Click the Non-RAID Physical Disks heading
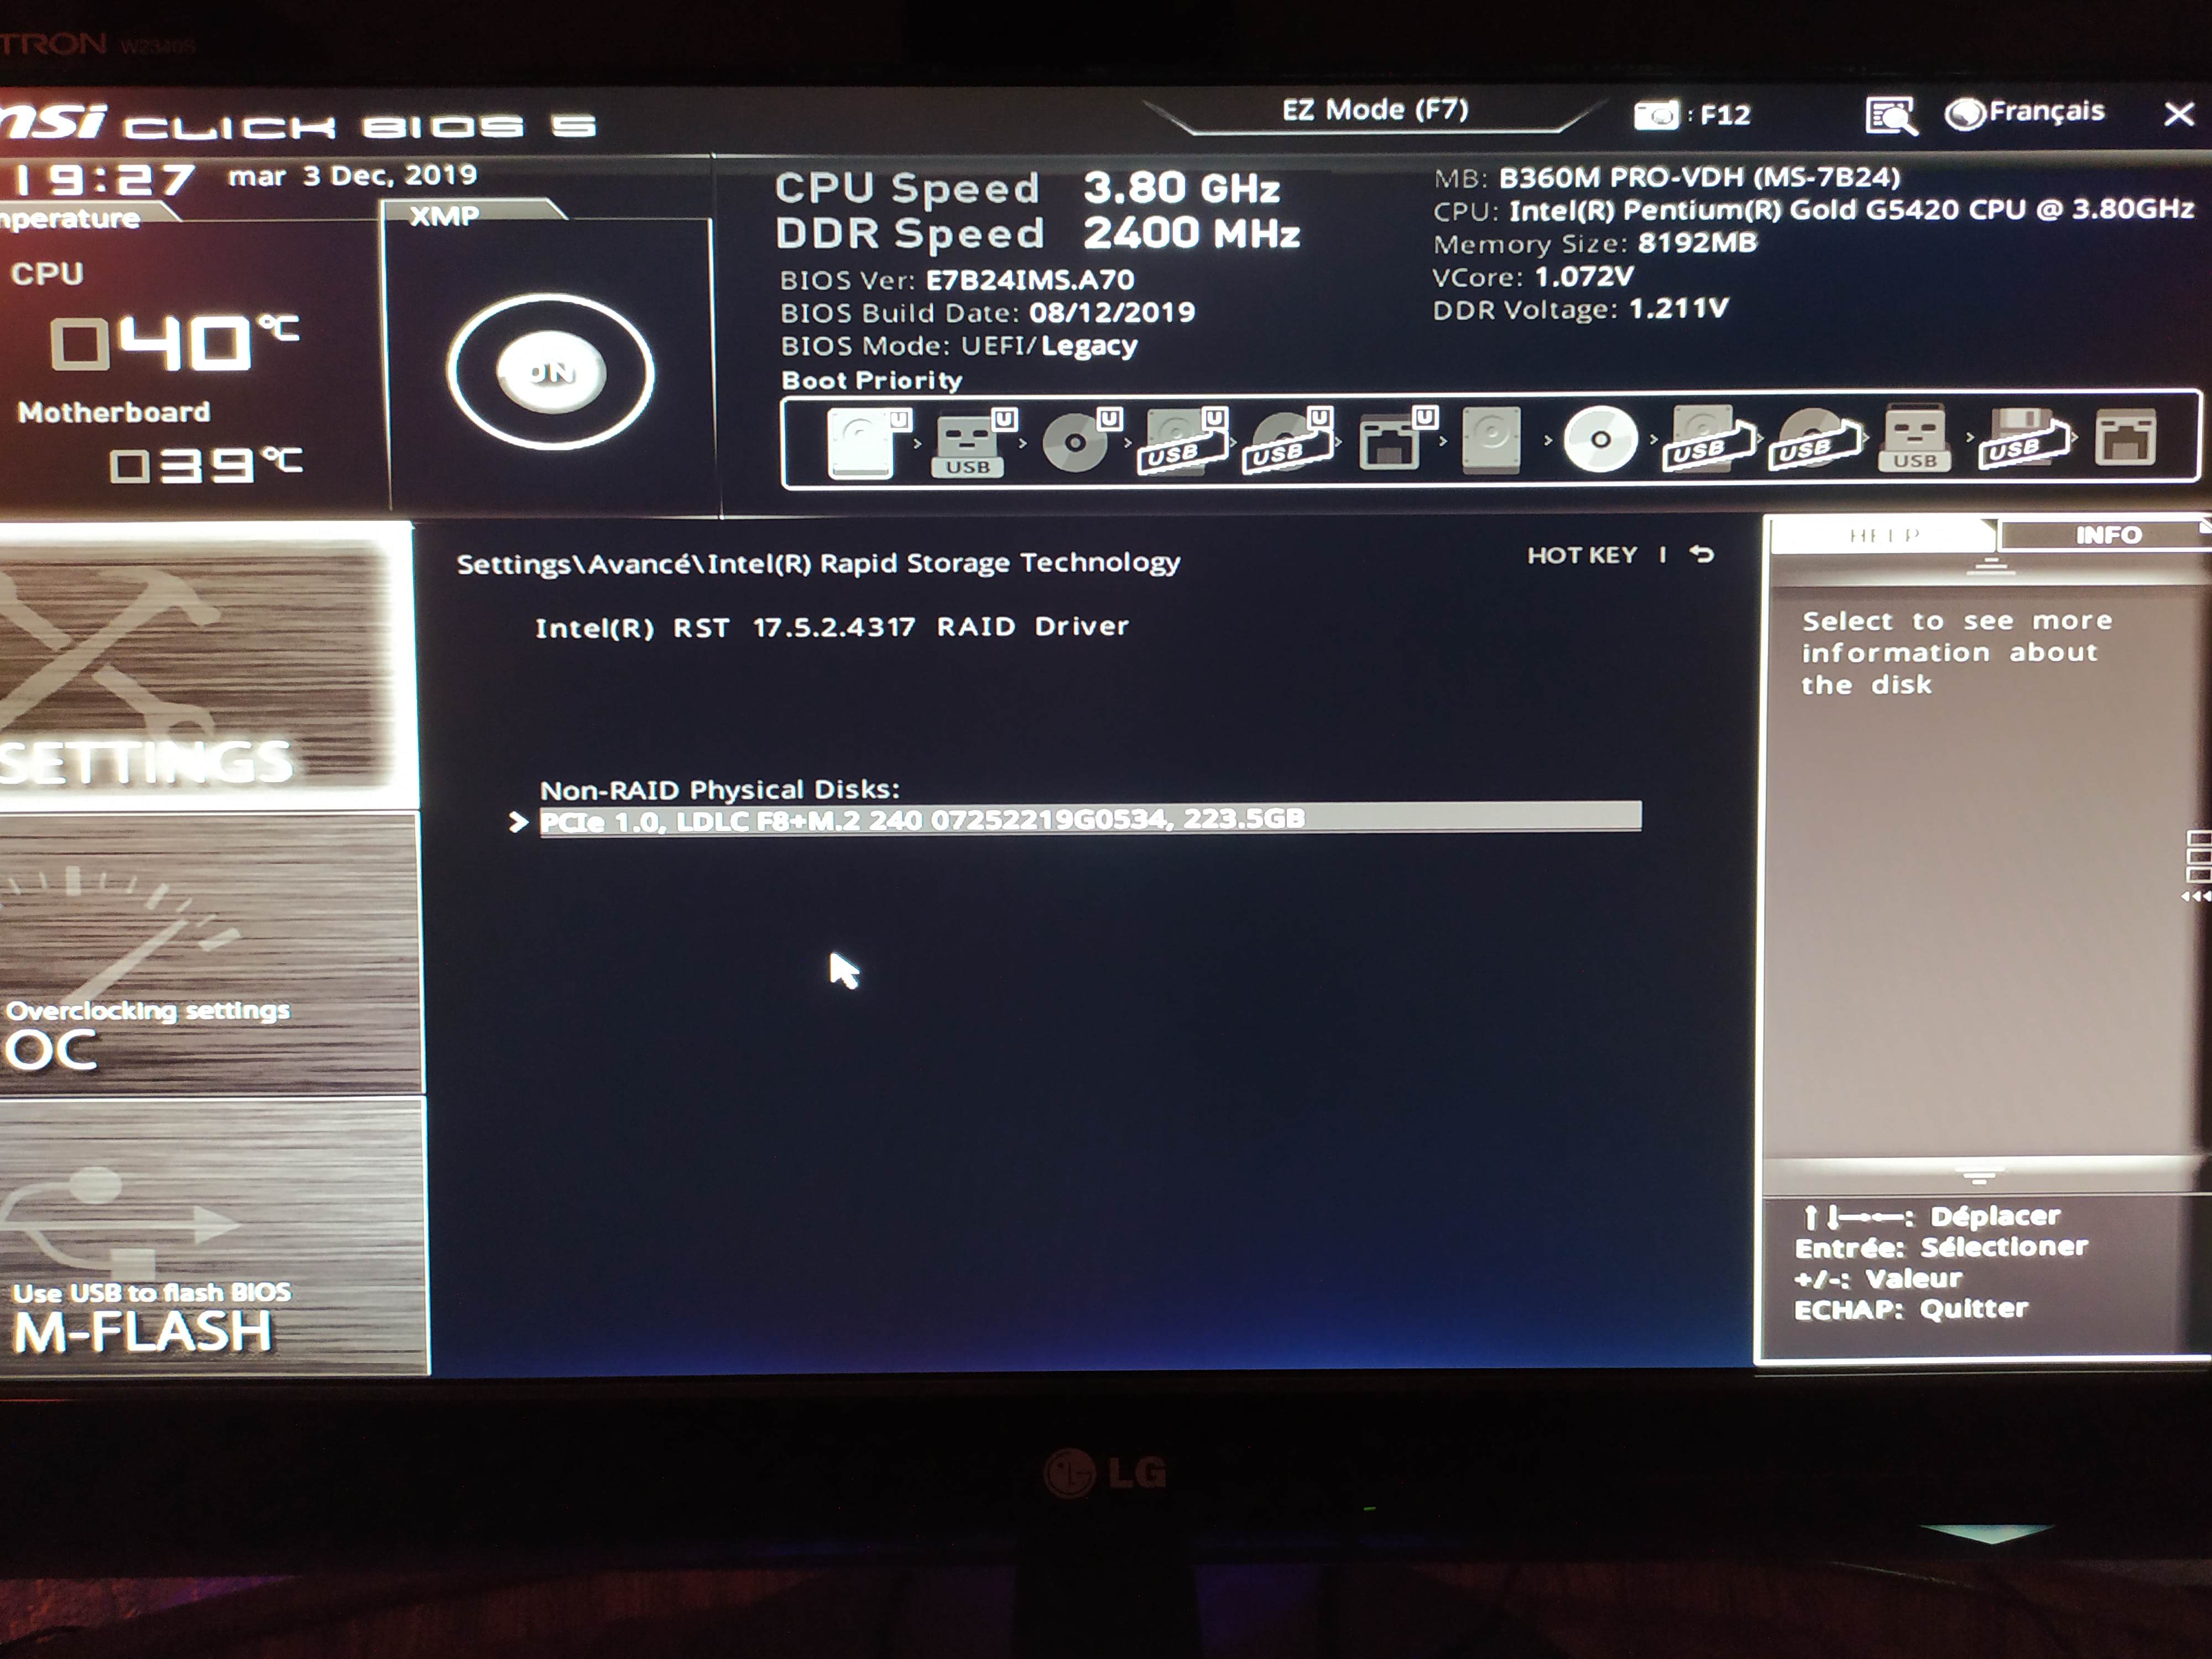This screenshot has width=2212, height=1659. coord(720,790)
